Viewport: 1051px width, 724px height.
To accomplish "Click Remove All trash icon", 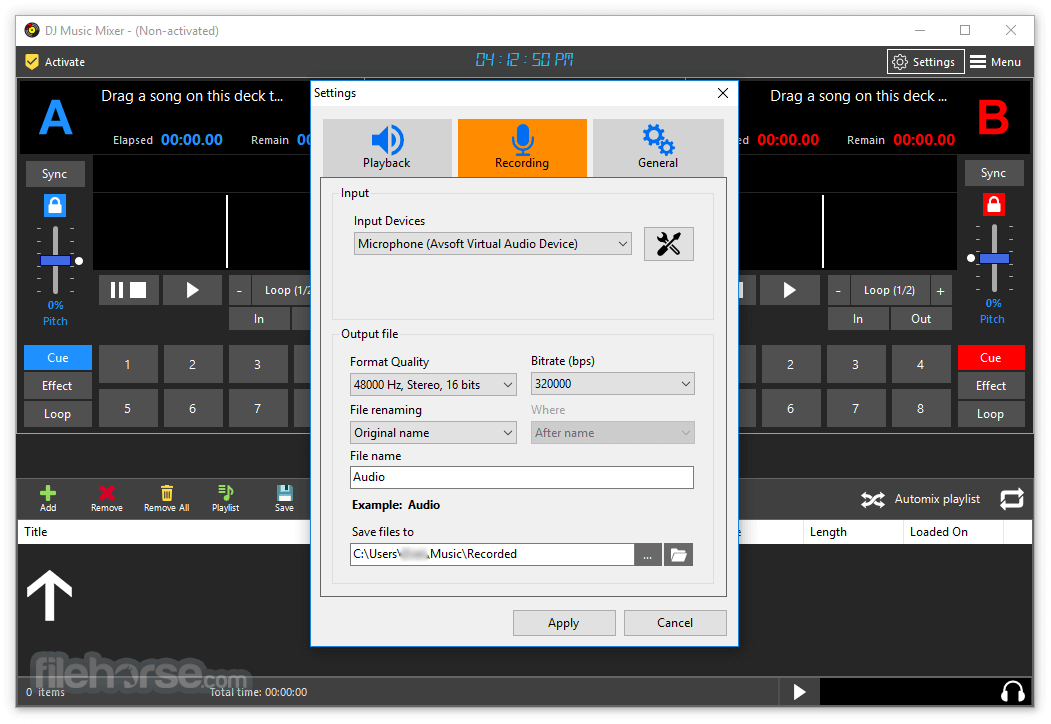I will (166, 498).
